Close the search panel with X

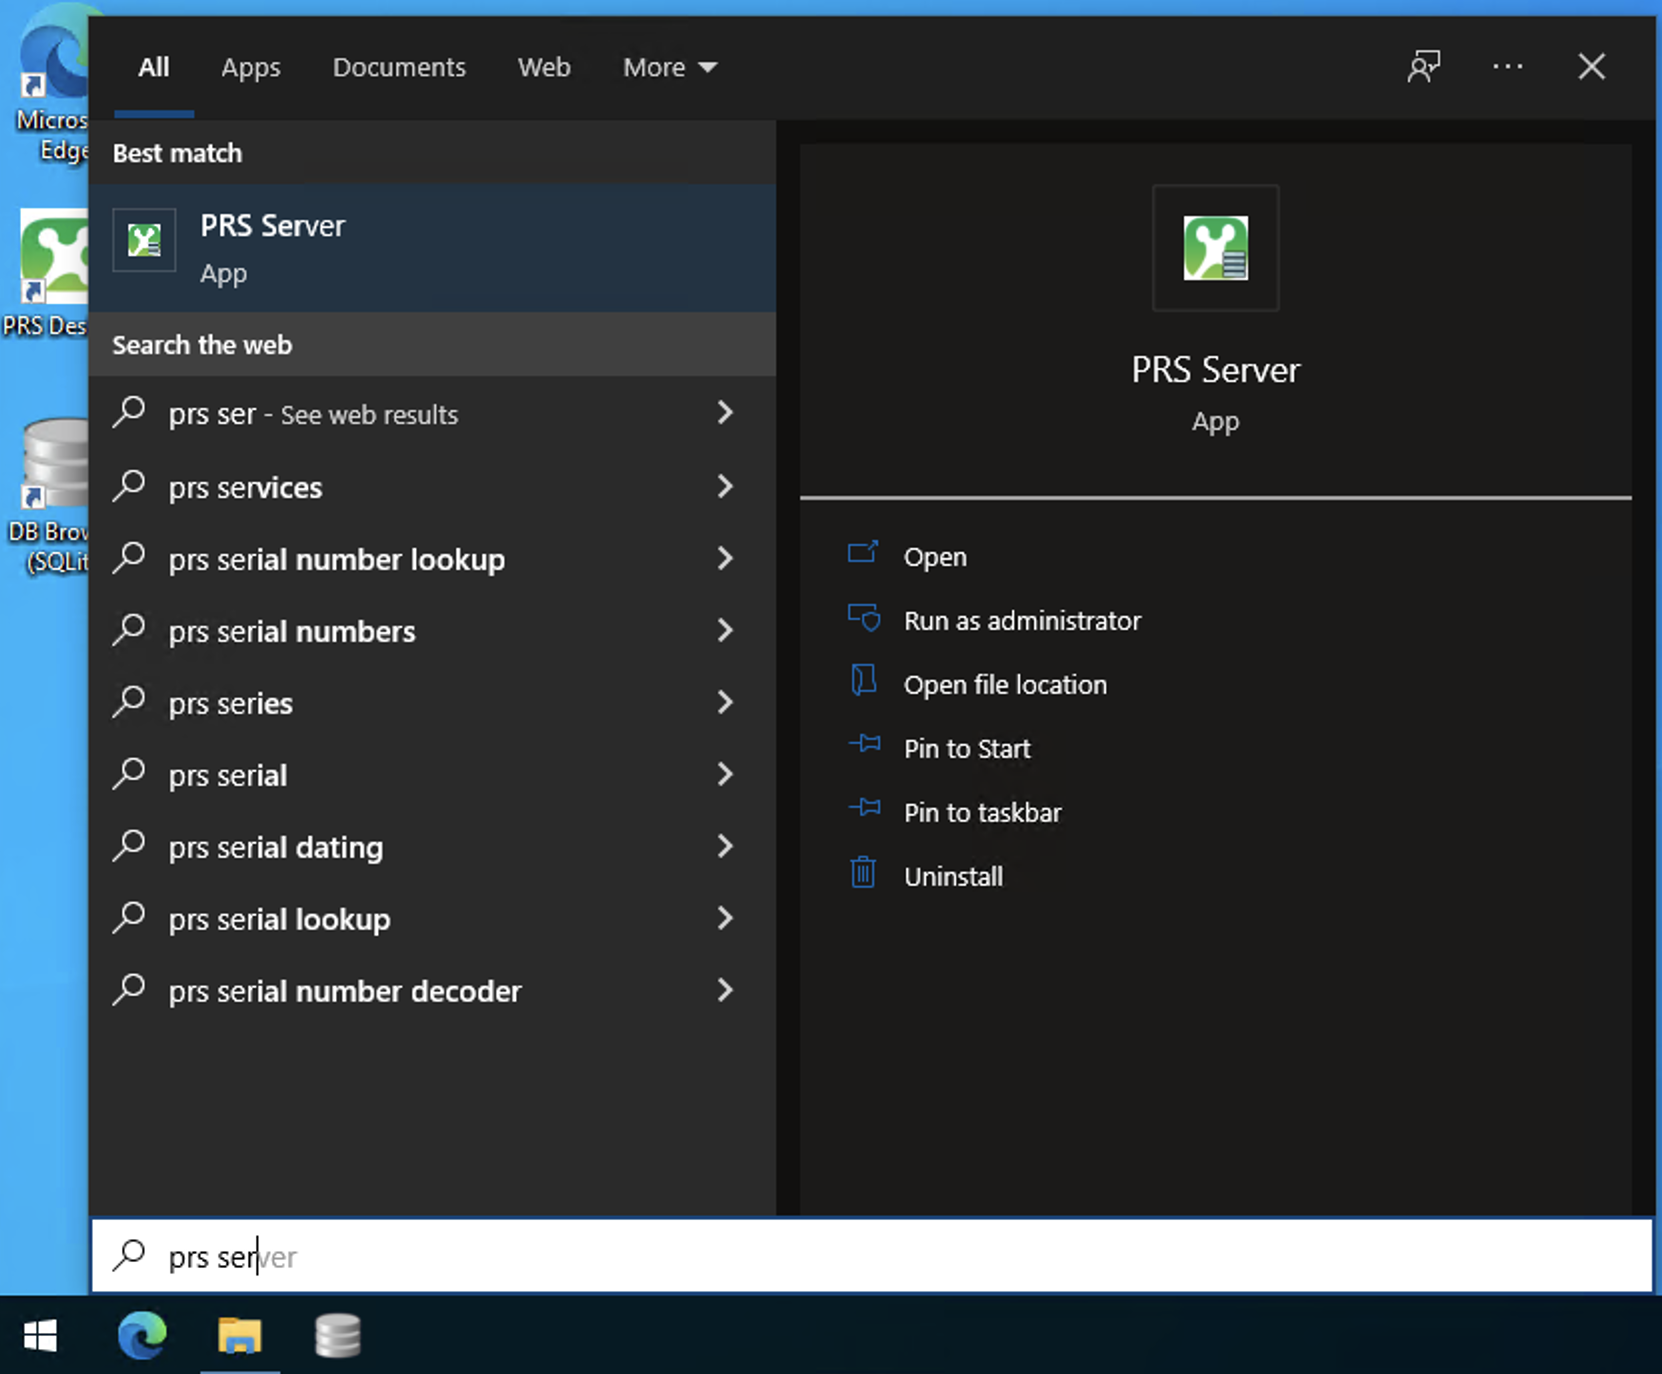coord(1591,67)
